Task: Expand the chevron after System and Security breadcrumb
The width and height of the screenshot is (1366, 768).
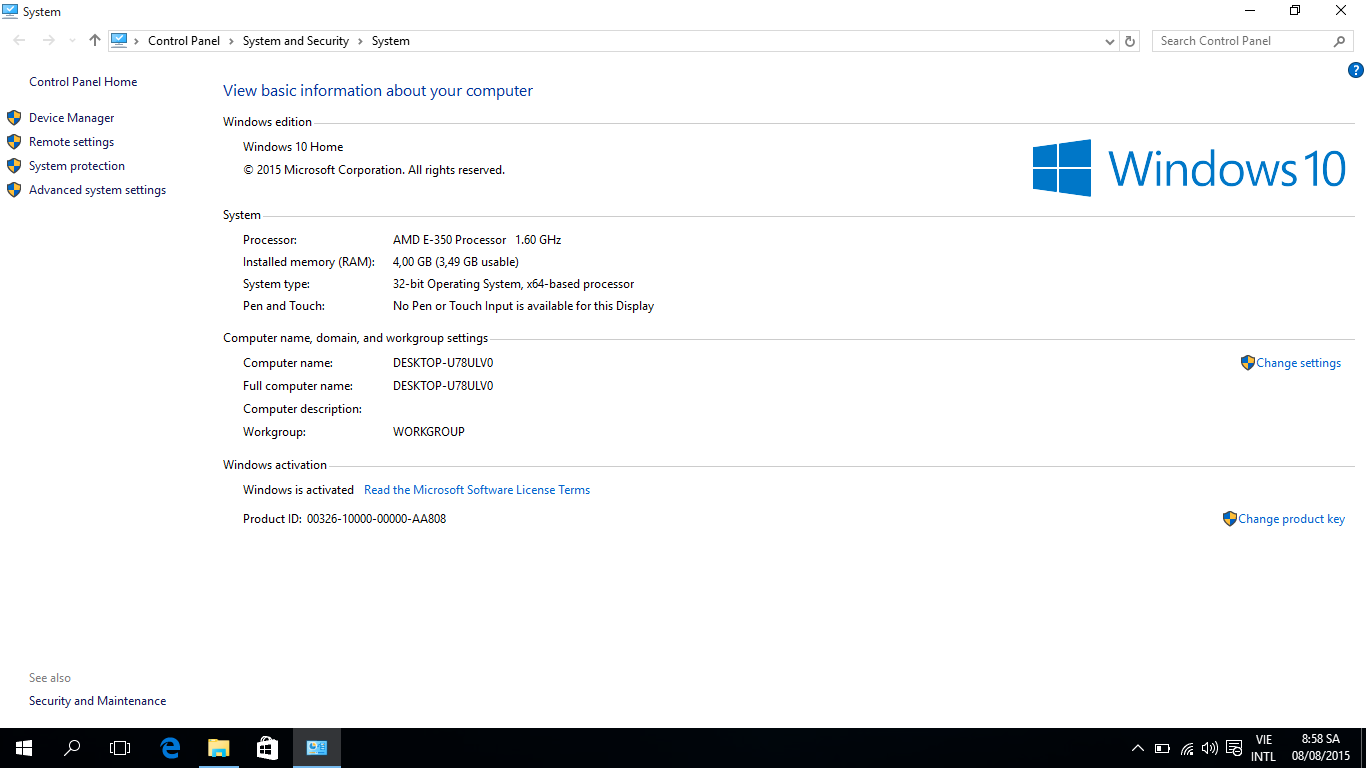Action: coord(360,41)
